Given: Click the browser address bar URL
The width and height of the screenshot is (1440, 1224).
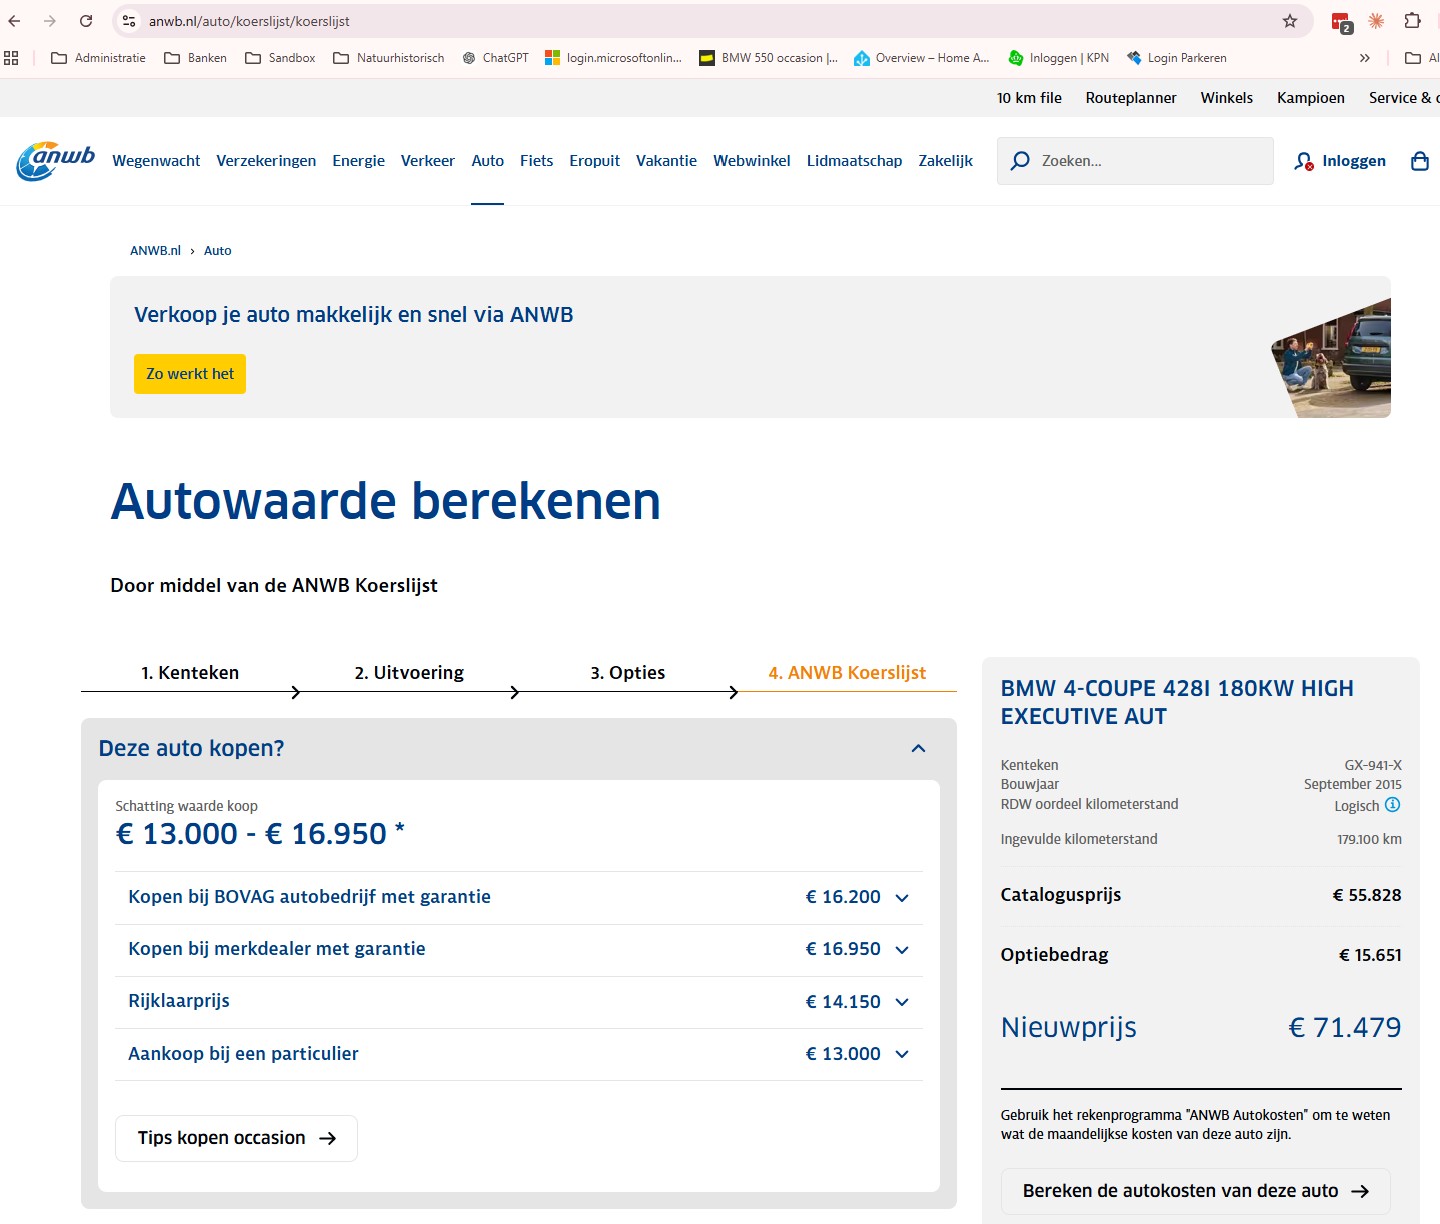Looking at the screenshot, I should [249, 21].
